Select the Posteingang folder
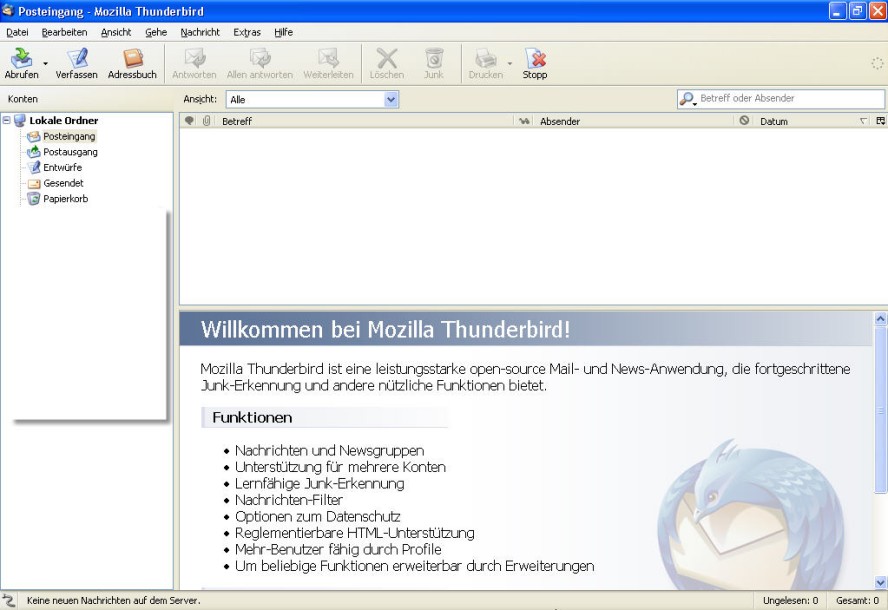 click(69, 136)
